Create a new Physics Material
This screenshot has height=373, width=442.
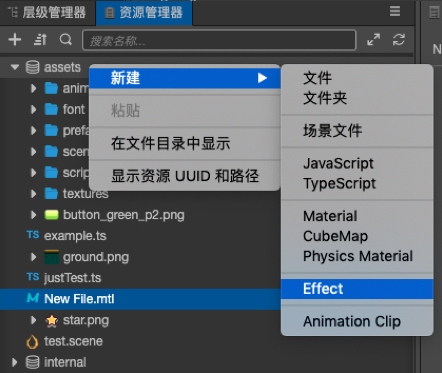357,256
